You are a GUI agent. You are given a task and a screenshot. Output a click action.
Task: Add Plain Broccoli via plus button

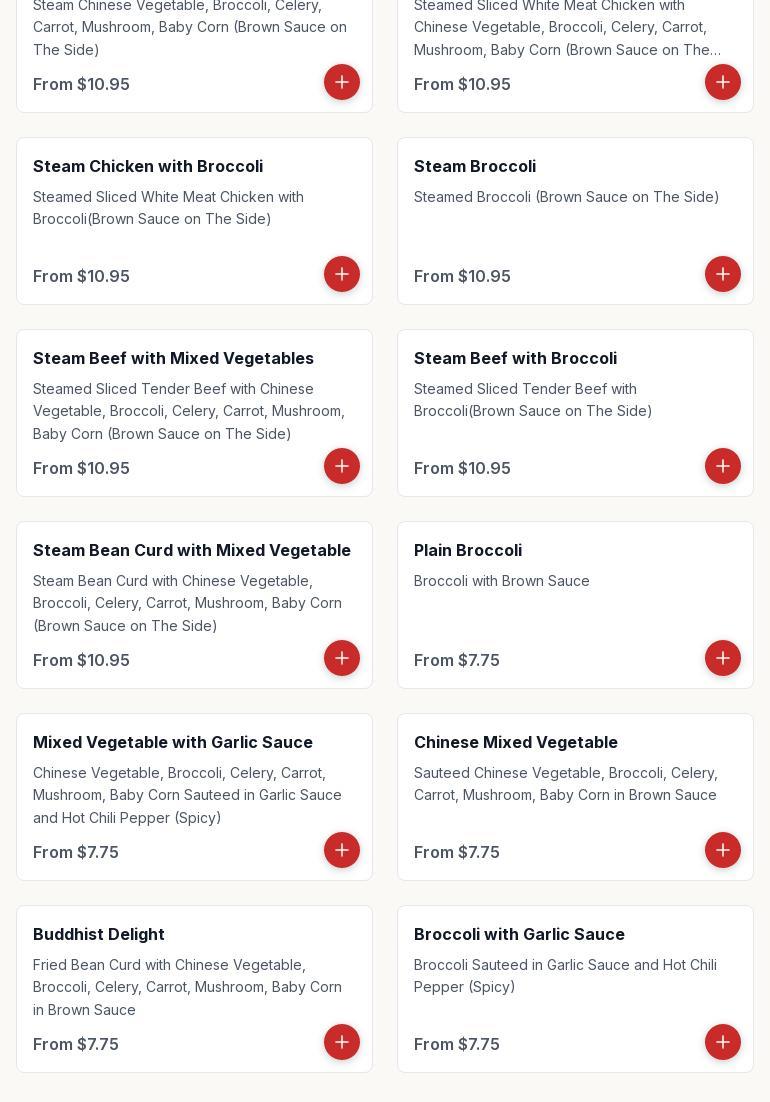coord(722,658)
